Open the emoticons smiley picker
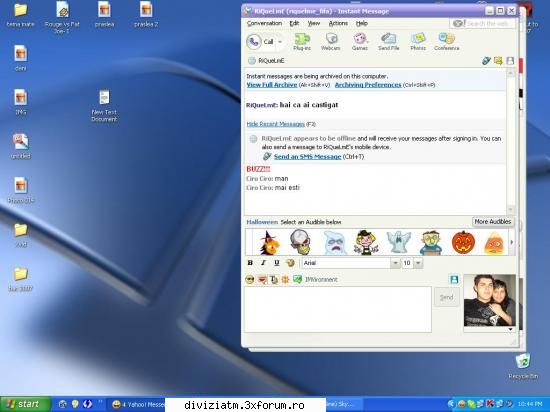This screenshot has height=412, width=550. (250, 279)
